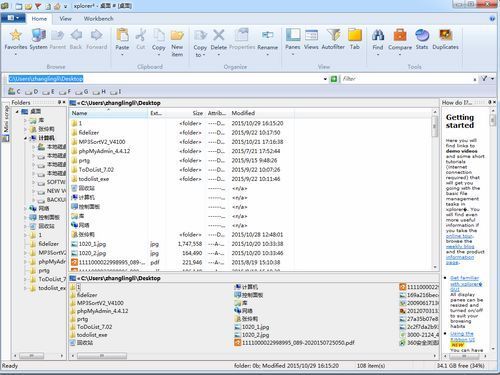Switch to the Home ribbon tab

click(39, 19)
